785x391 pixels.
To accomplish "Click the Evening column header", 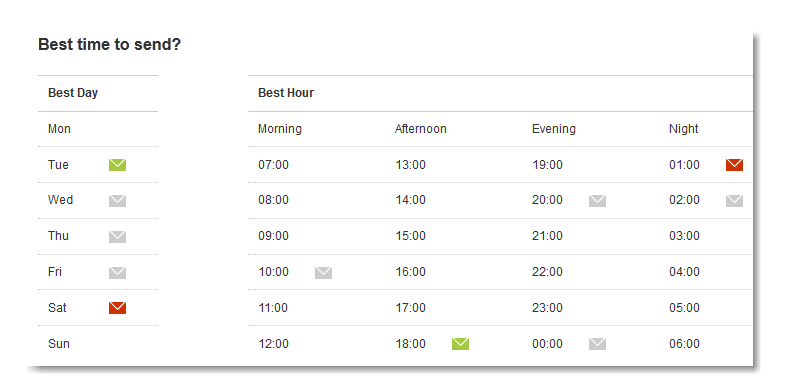I will tap(554, 129).
